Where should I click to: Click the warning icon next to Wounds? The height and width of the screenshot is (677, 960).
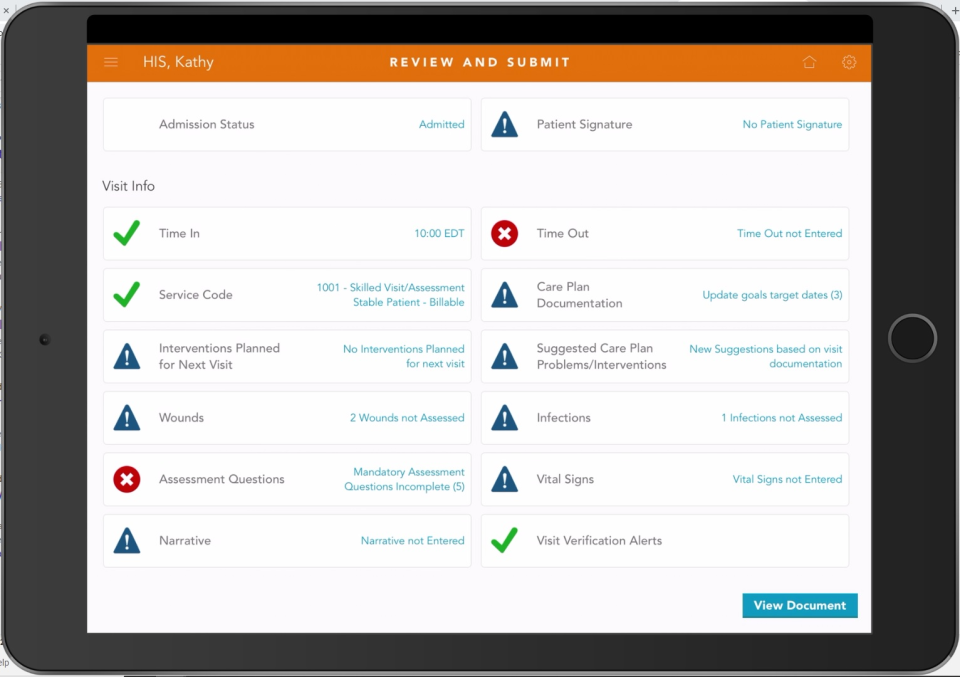tap(126, 417)
